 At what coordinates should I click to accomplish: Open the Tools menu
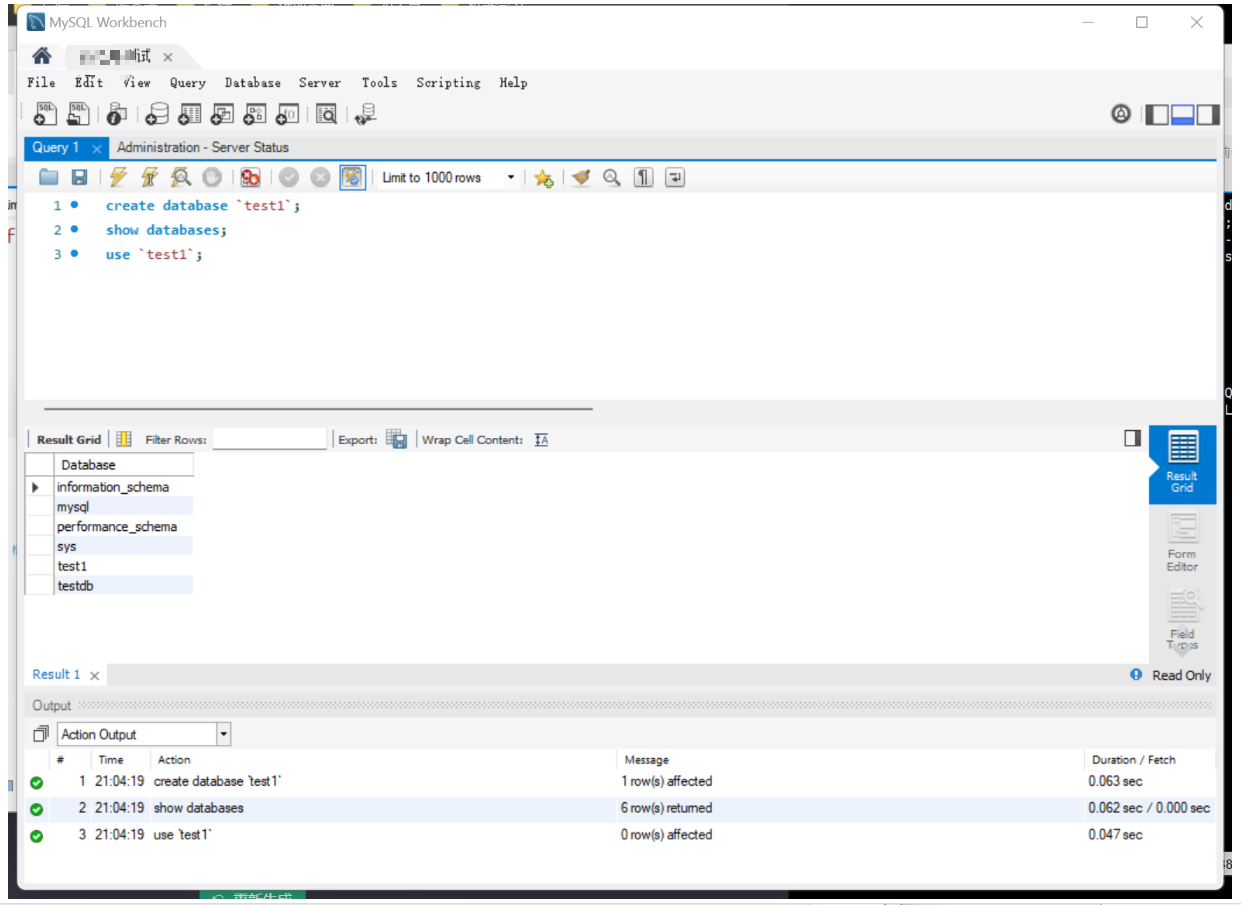point(380,83)
